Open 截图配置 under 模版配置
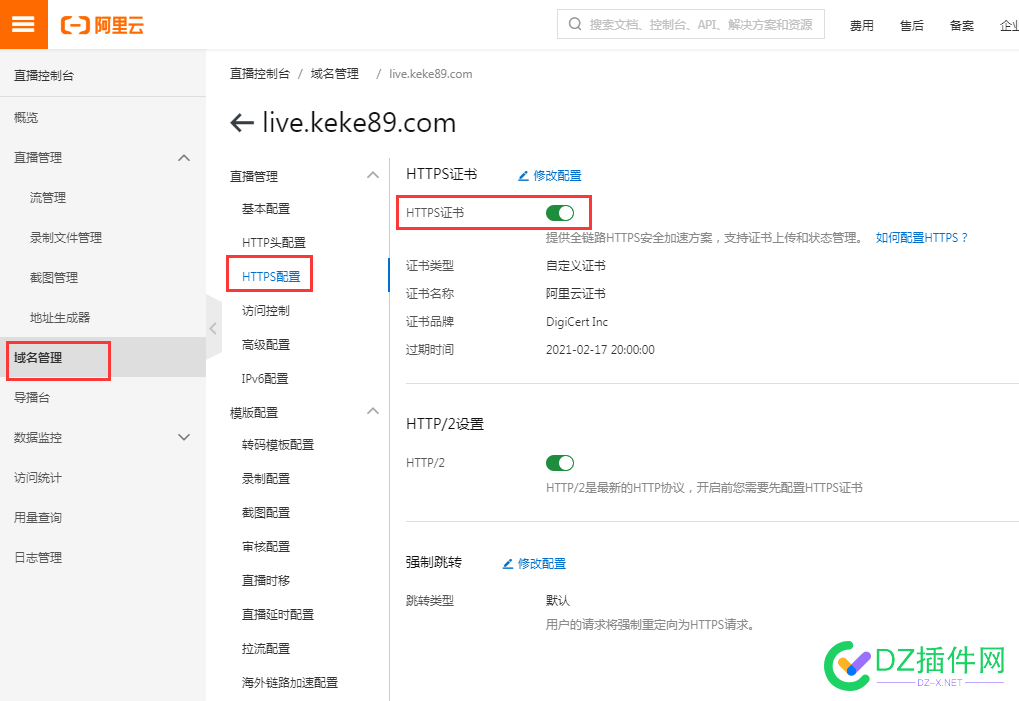The width and height of the screenshot is (1019, 701). pyautogui.click(x=266, y=513)
